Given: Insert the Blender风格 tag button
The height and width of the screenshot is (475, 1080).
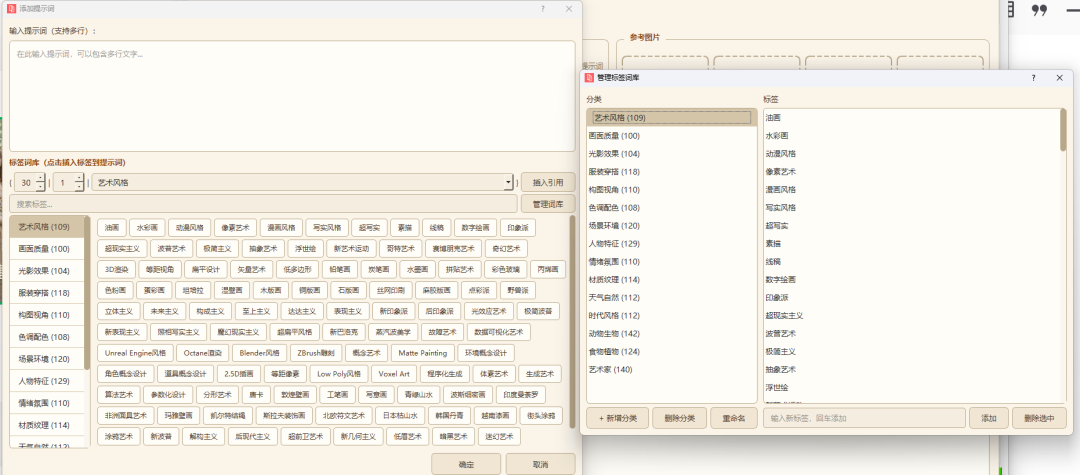Looking at the screenshot, I should 259,353.
